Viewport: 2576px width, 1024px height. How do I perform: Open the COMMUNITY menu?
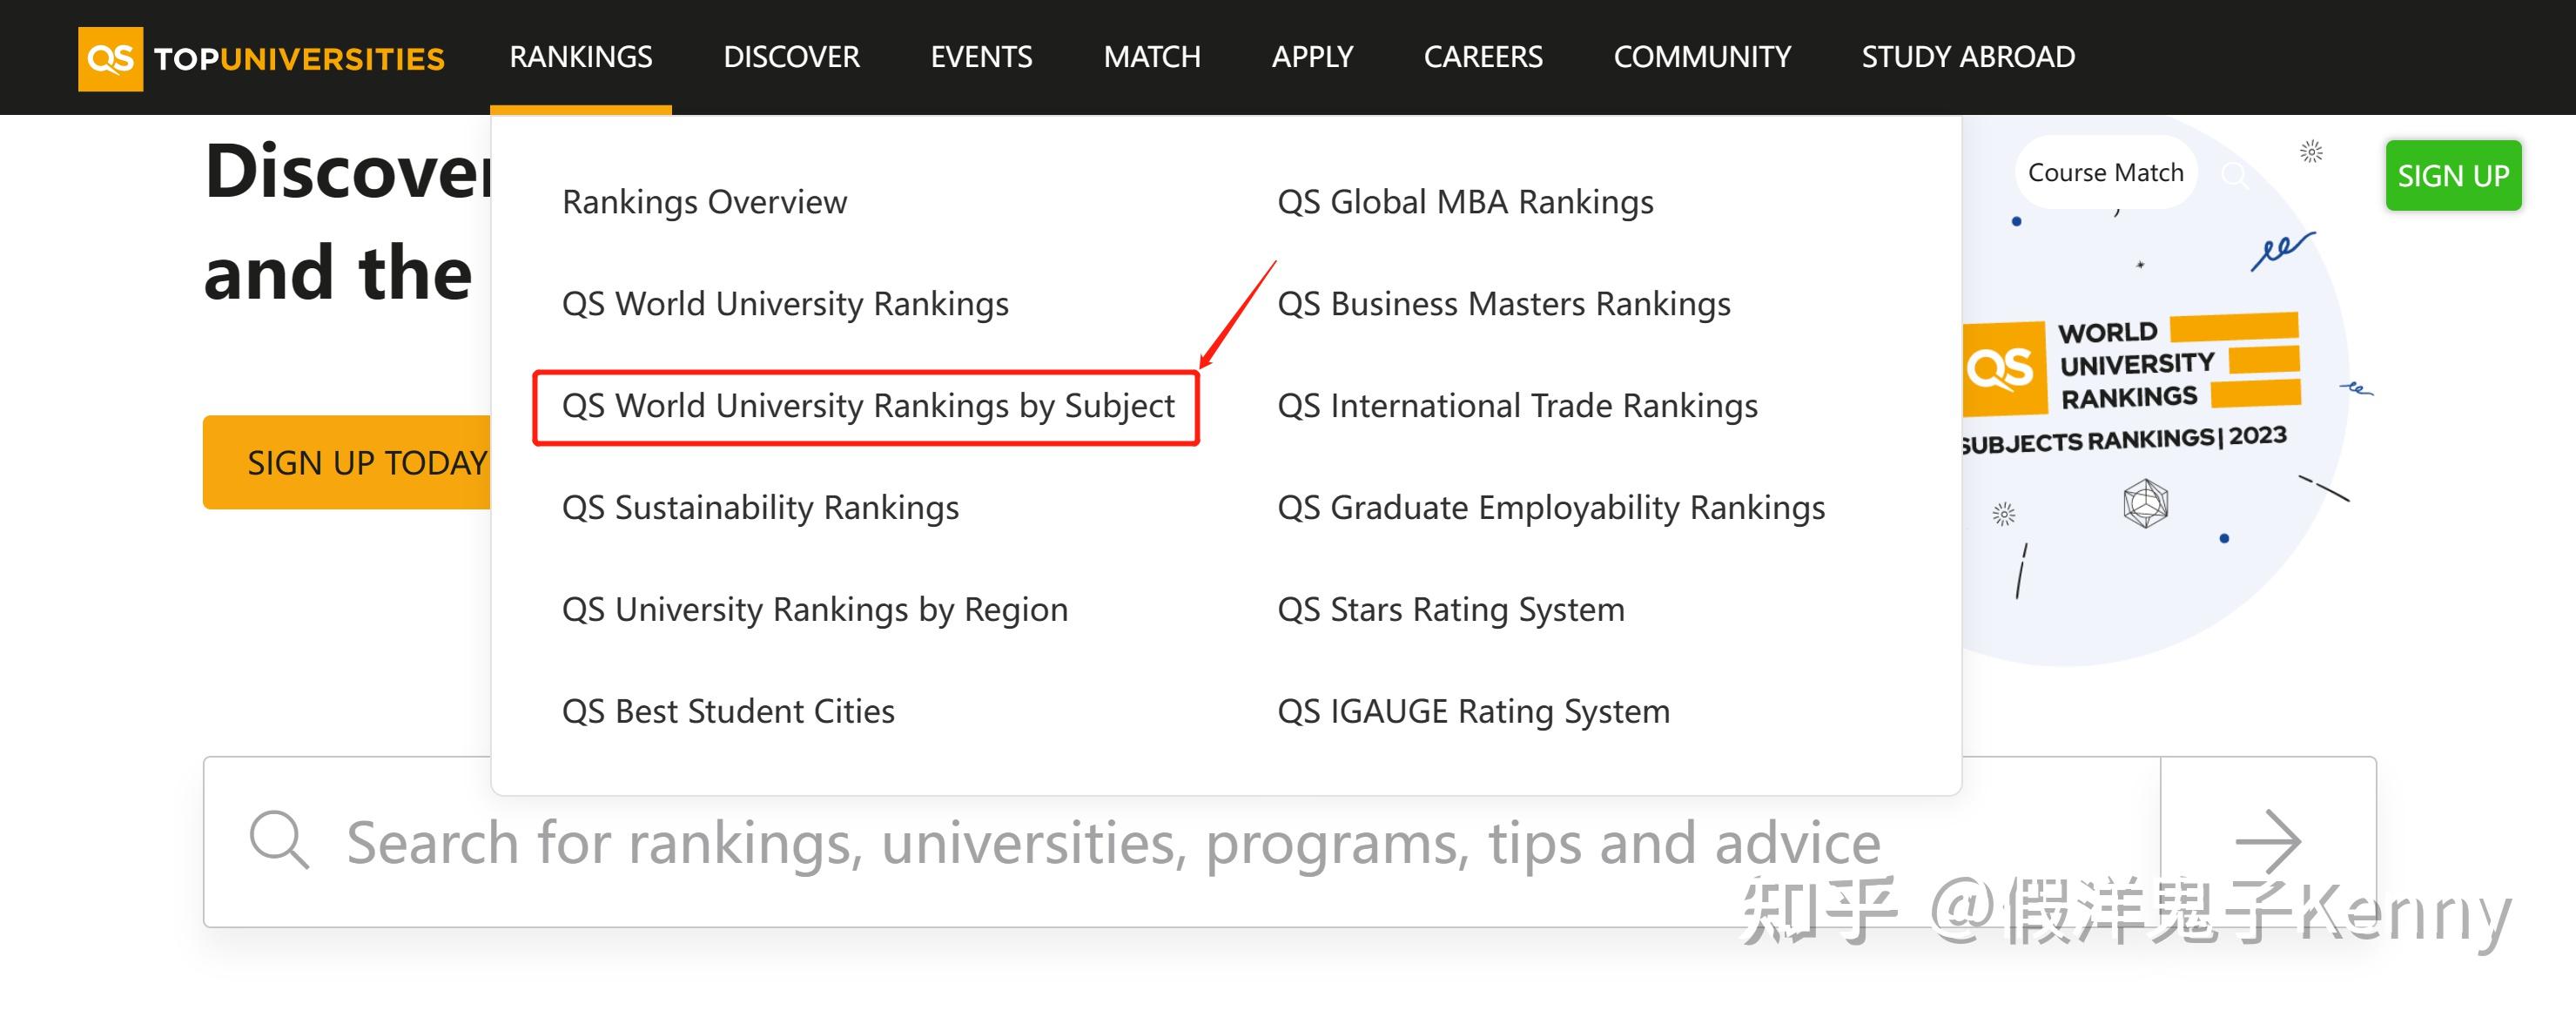coord(1702,57)
